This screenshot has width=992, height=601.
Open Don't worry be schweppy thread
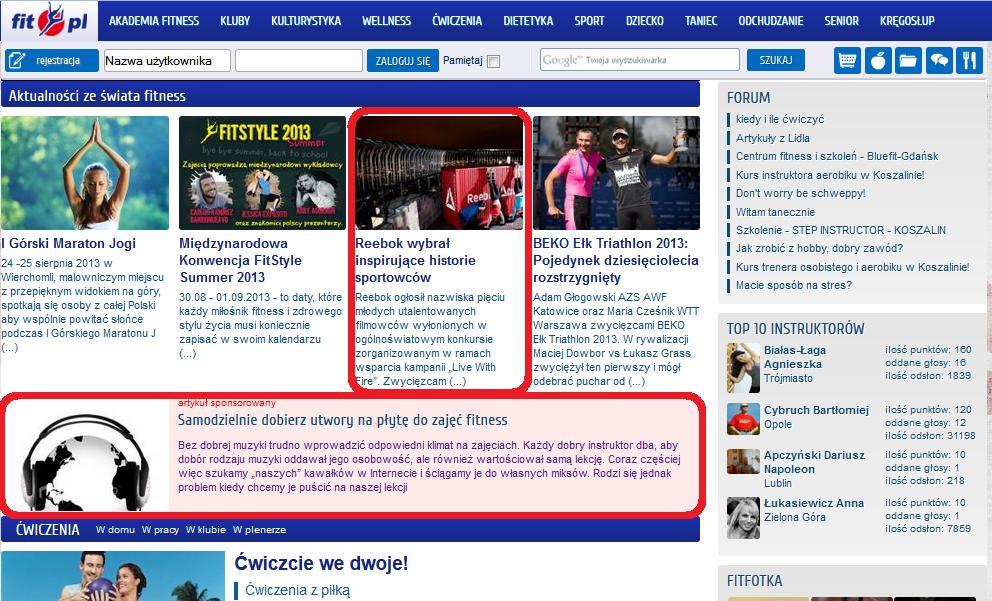[800, 193]
